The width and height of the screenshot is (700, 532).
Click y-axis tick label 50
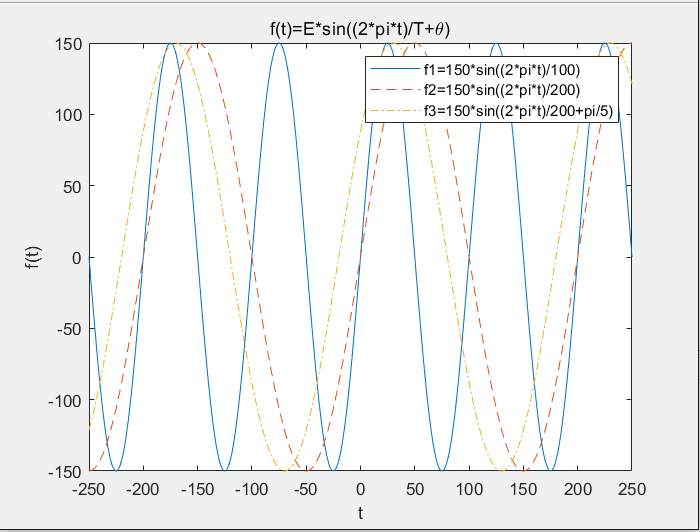(73, 187)
